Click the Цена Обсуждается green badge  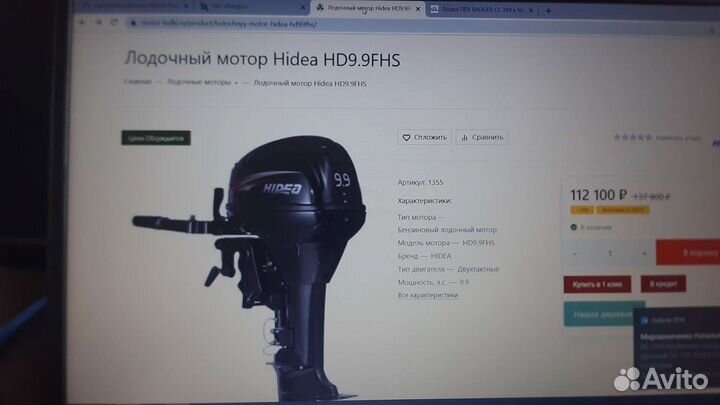pyautogui.click(x=155, y=138)
